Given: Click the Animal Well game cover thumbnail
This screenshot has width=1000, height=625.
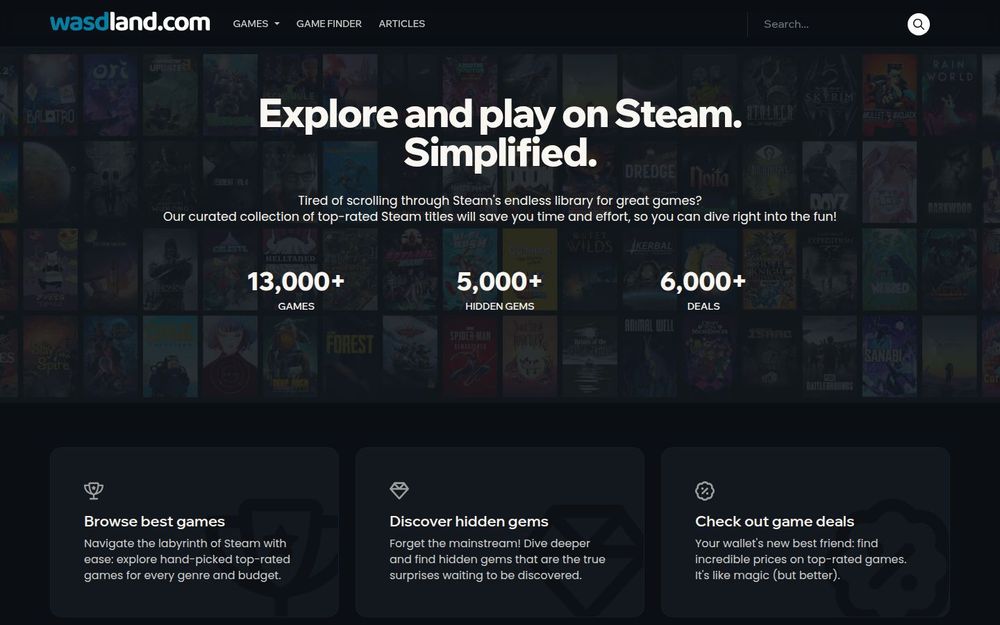Looking at the screenshot, I should click(650, 356).
